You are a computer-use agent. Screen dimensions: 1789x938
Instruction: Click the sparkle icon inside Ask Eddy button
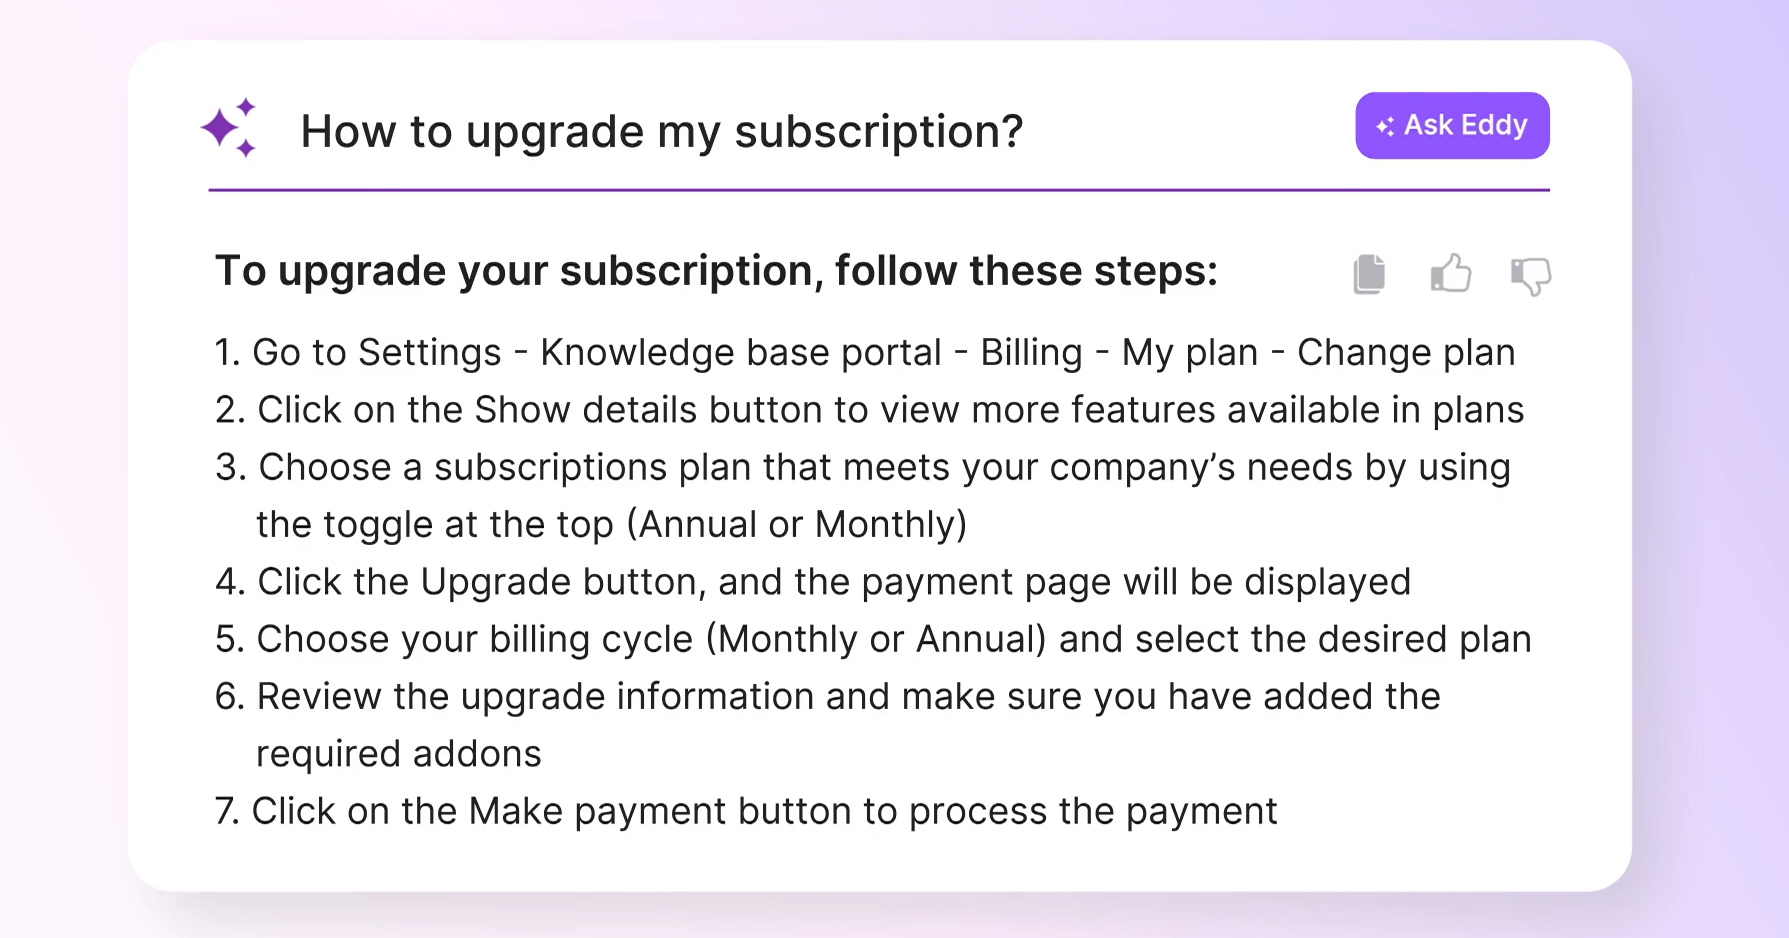(x=1385, y=125)
